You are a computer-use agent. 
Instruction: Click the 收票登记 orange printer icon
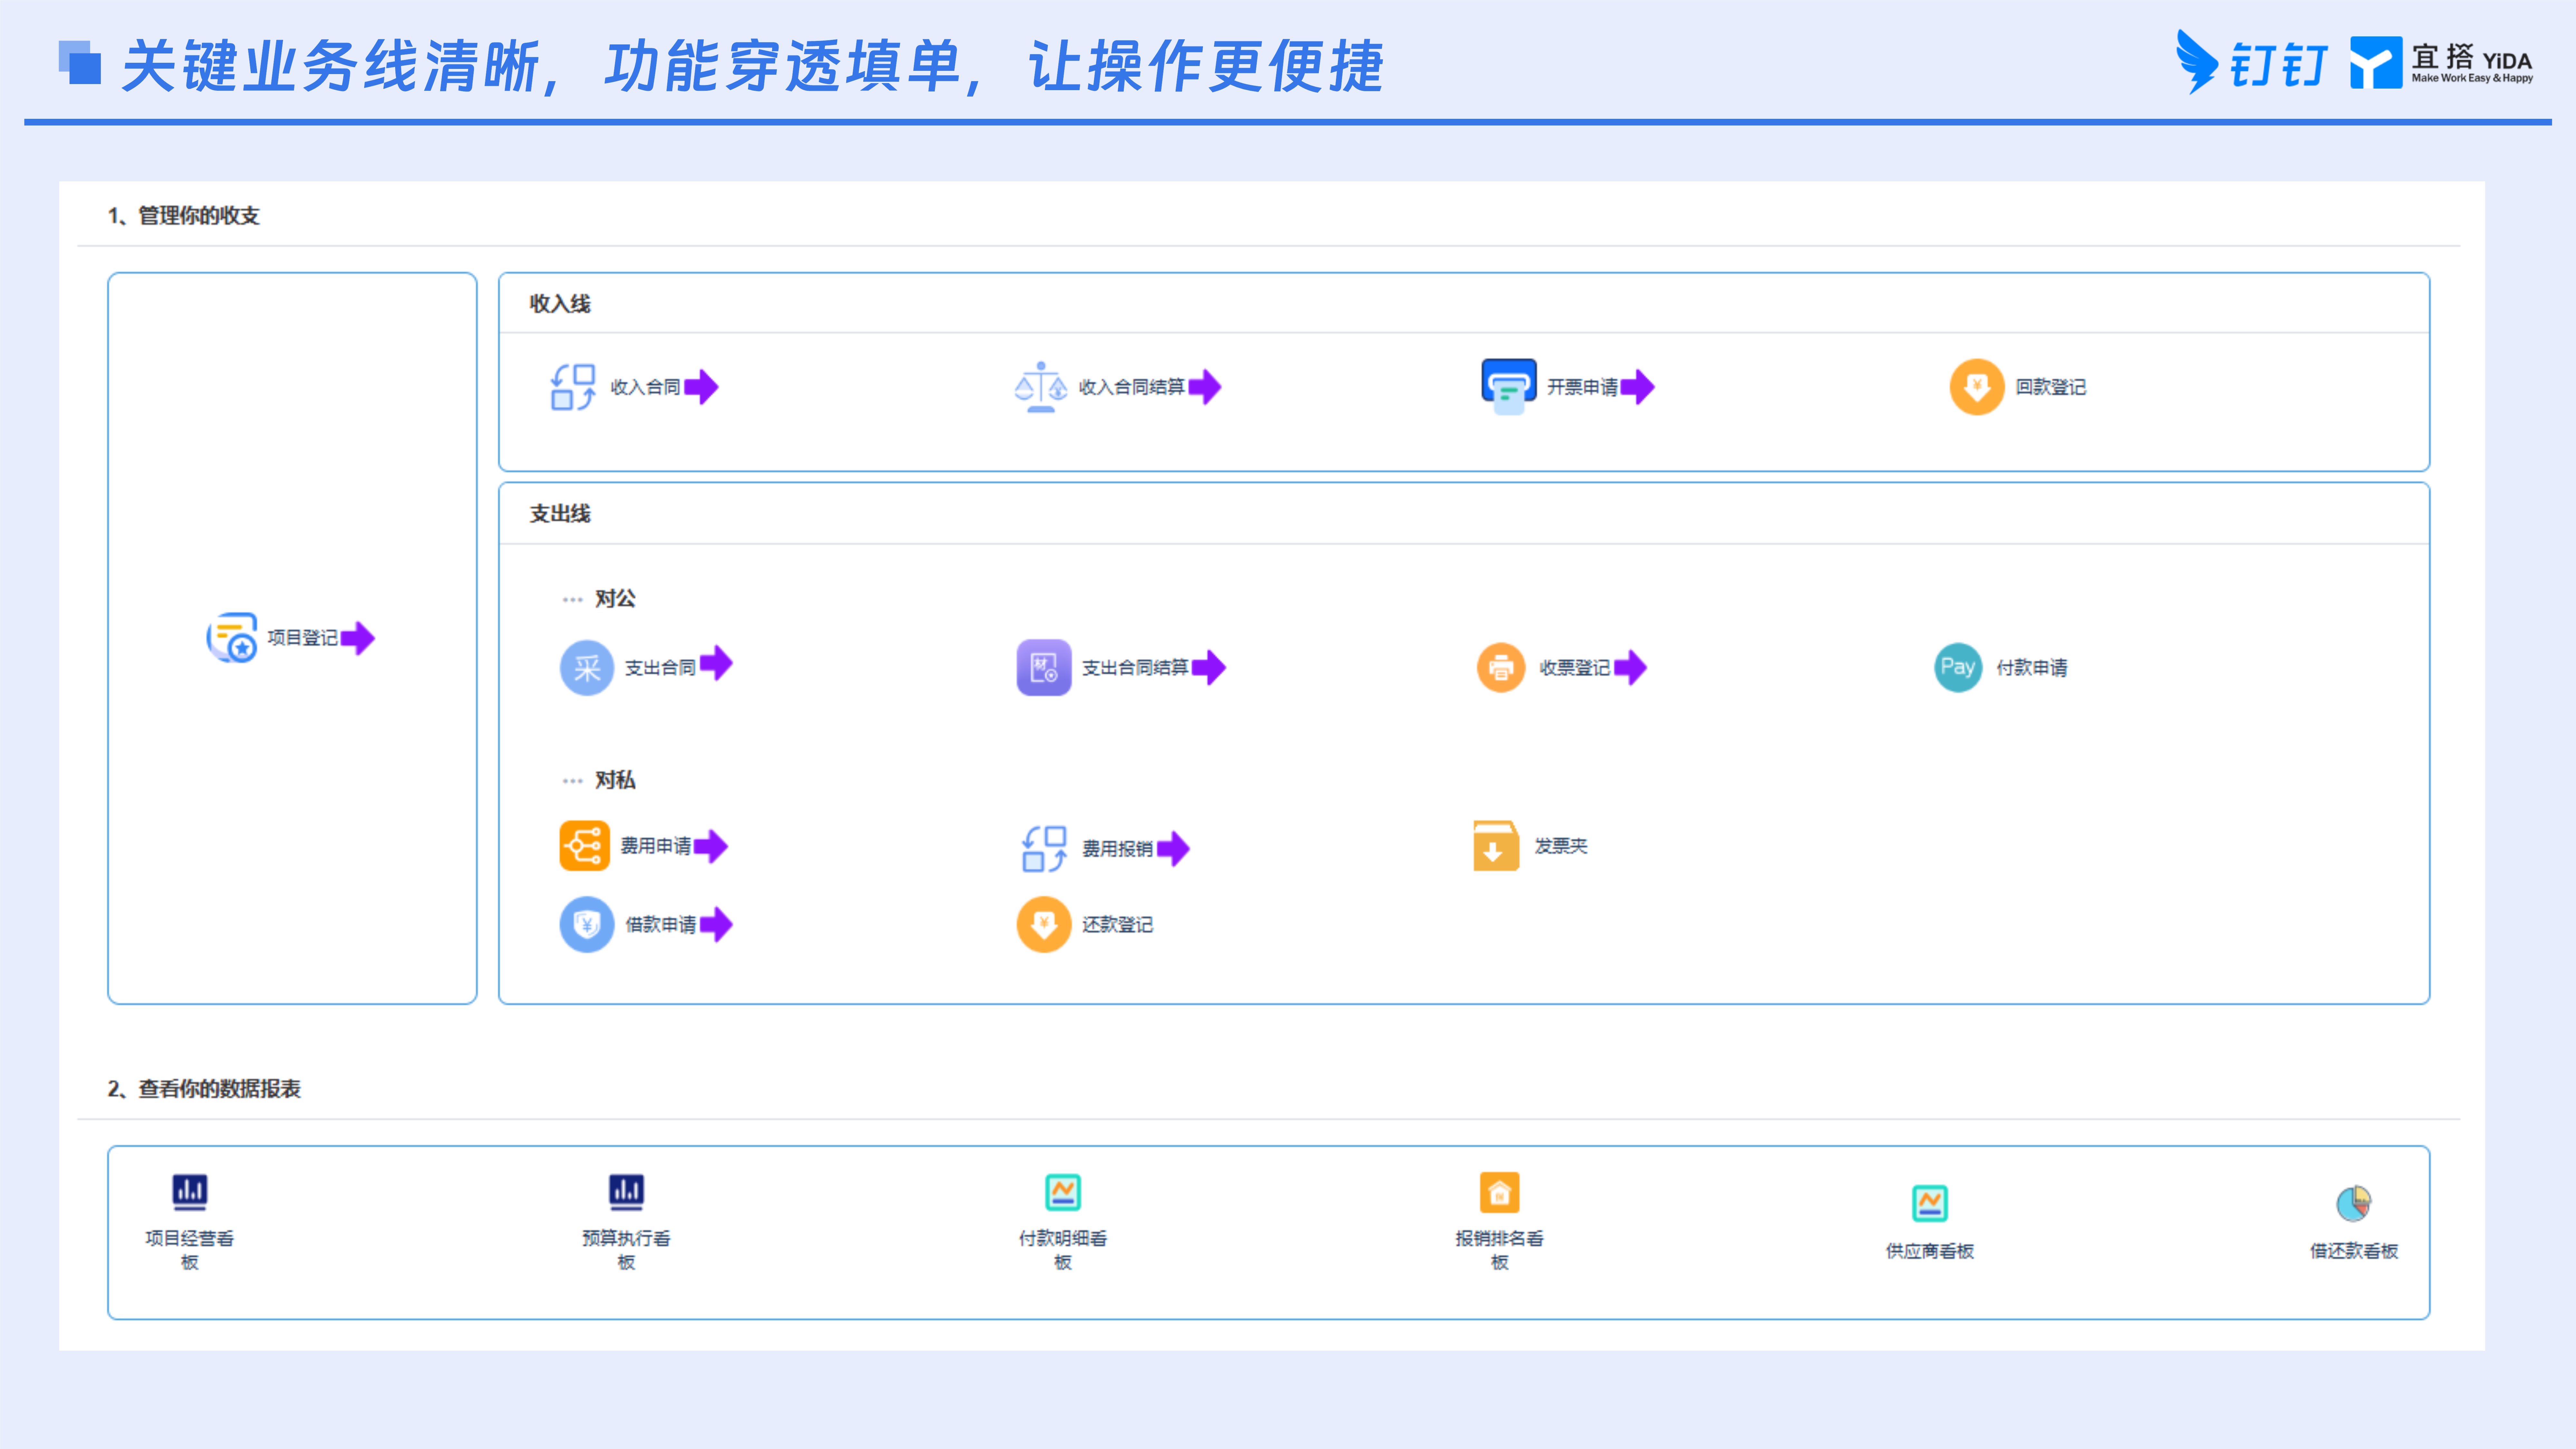click(x=1501, y=668)
